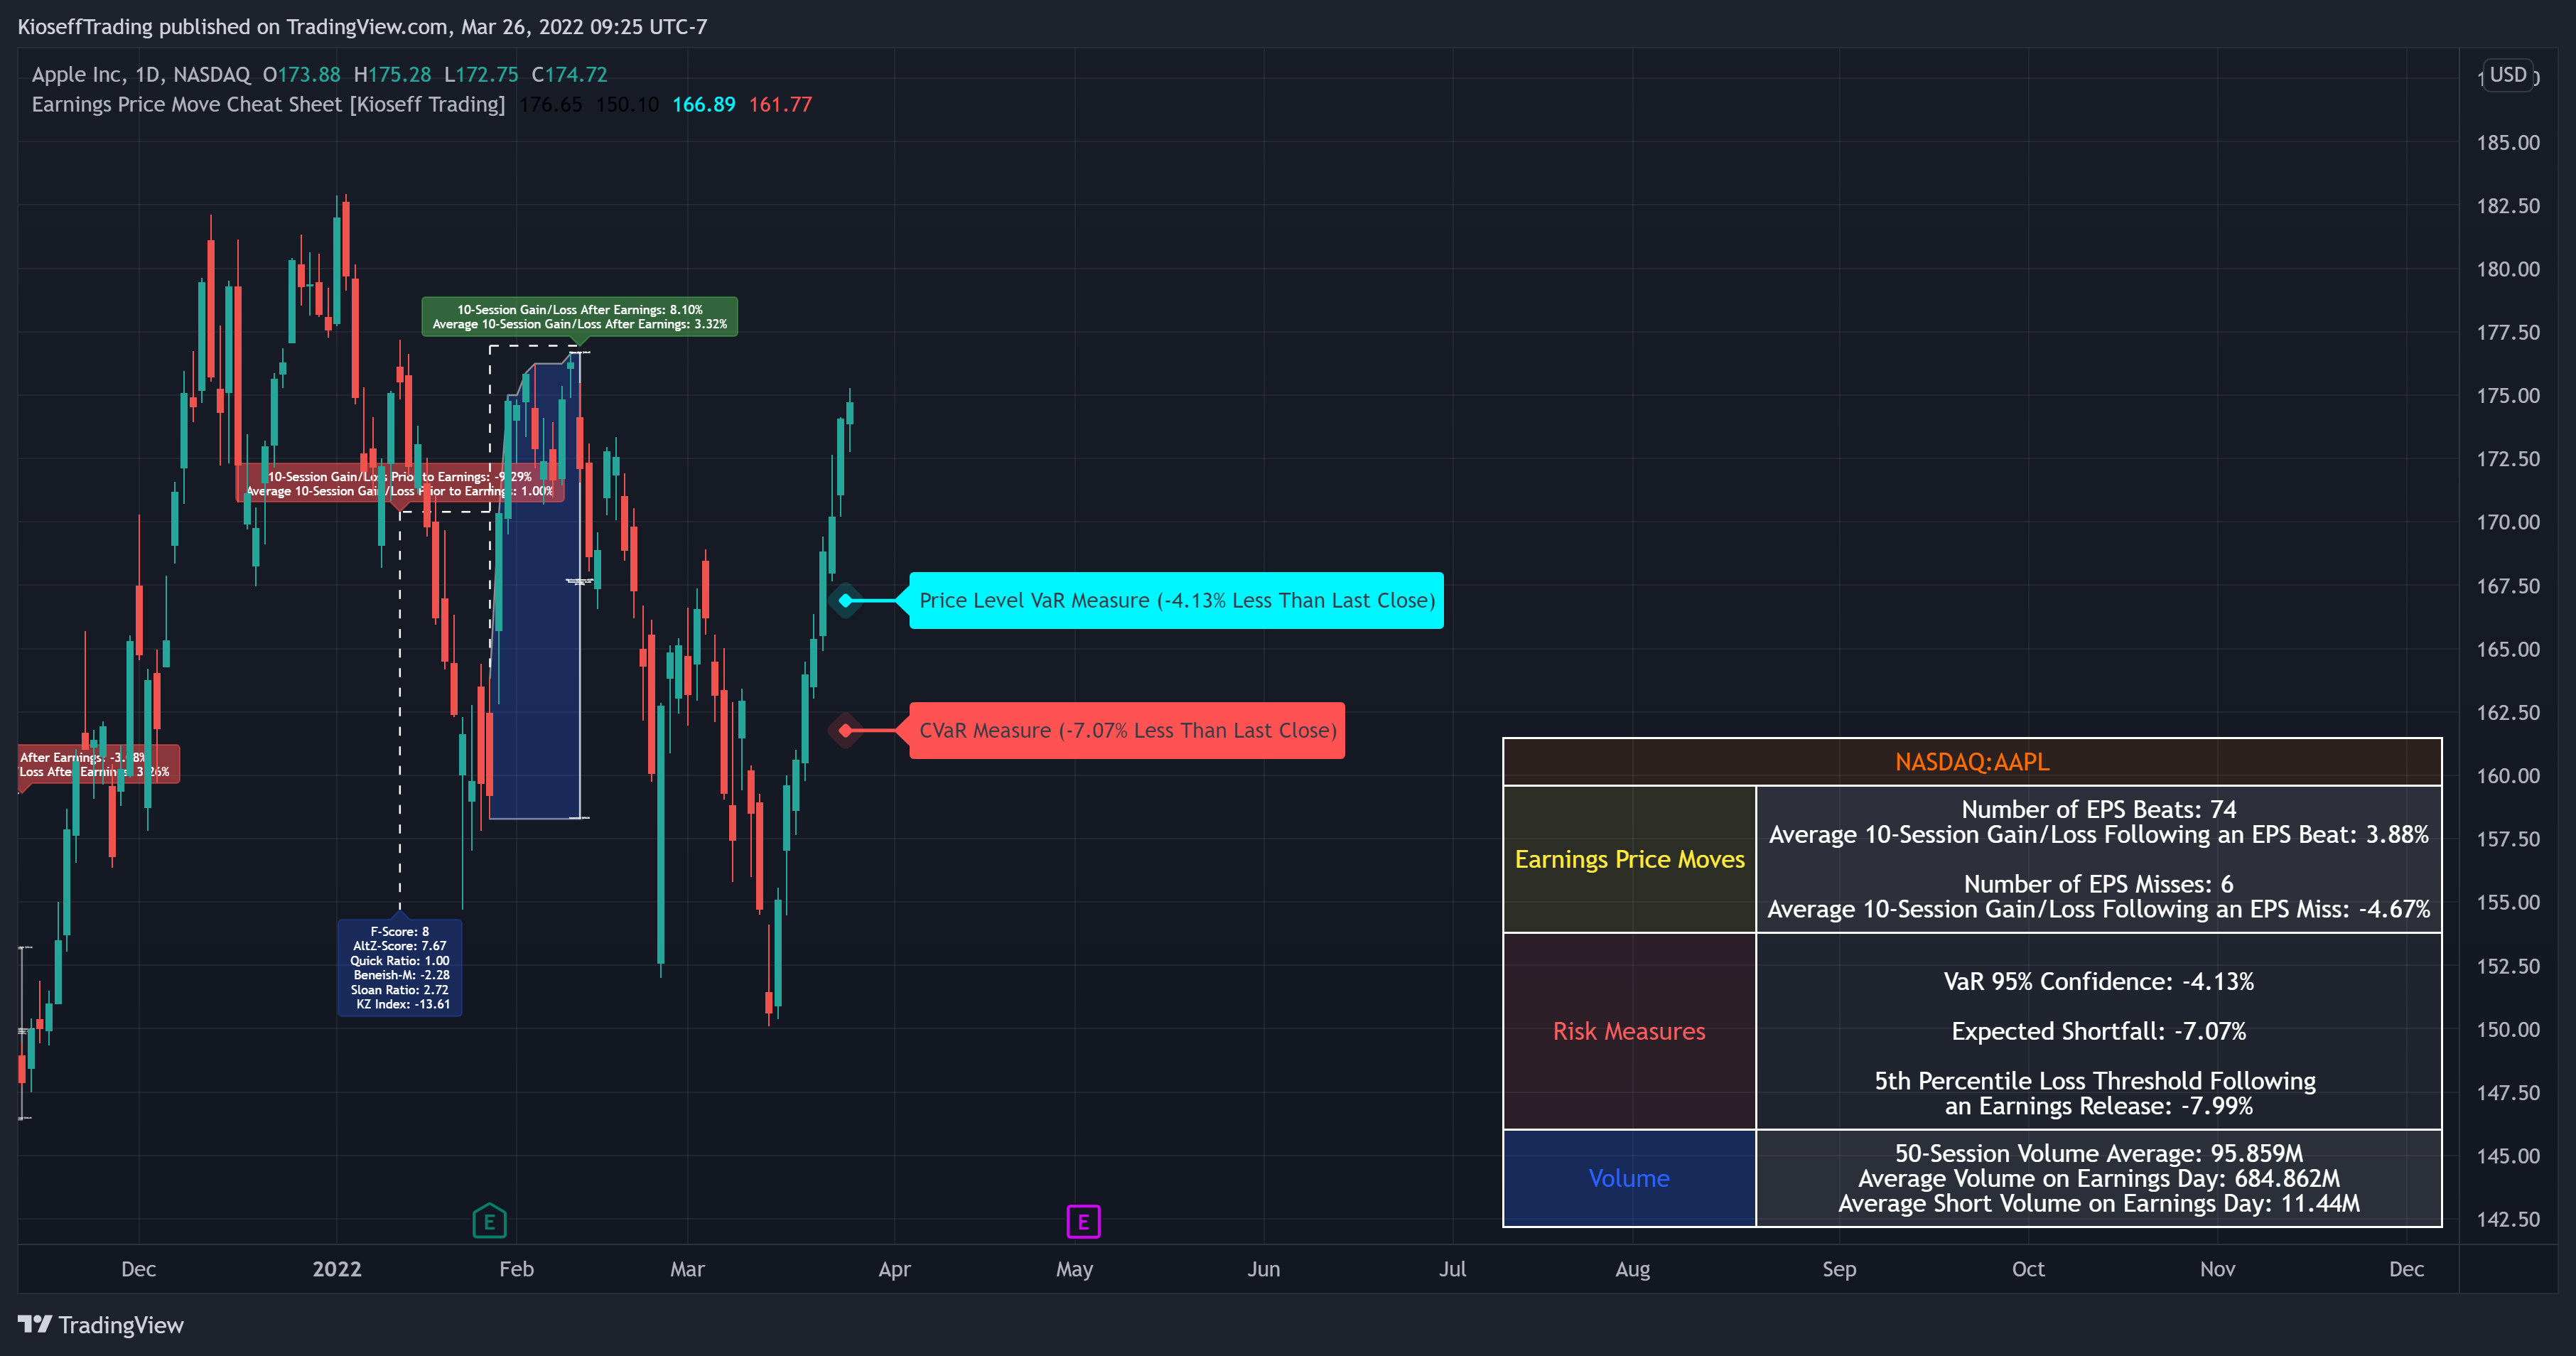Click the CVaR Measure red label
Image resolution: width=2576 pixels, height=1356 pixels.
click(1127, 730)
